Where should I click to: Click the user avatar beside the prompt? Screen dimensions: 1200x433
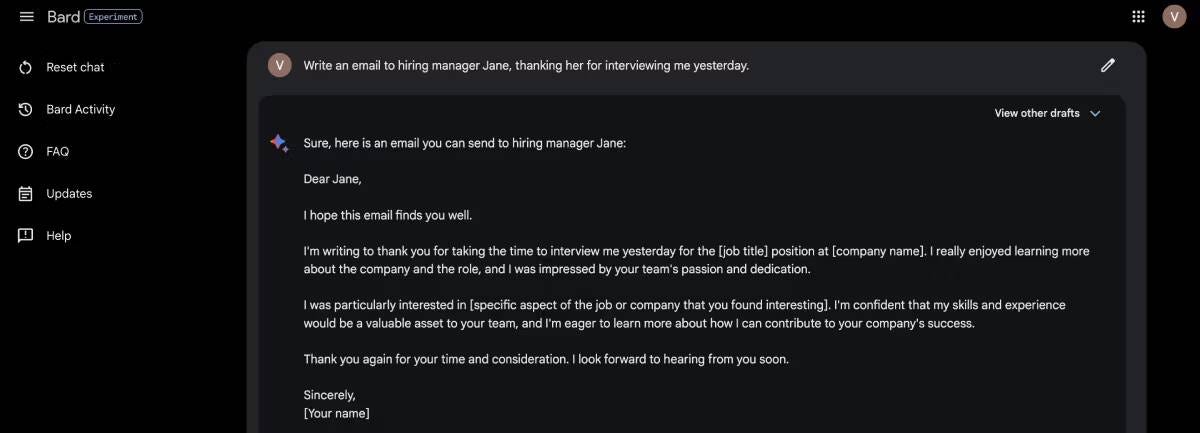coord(280,65)
